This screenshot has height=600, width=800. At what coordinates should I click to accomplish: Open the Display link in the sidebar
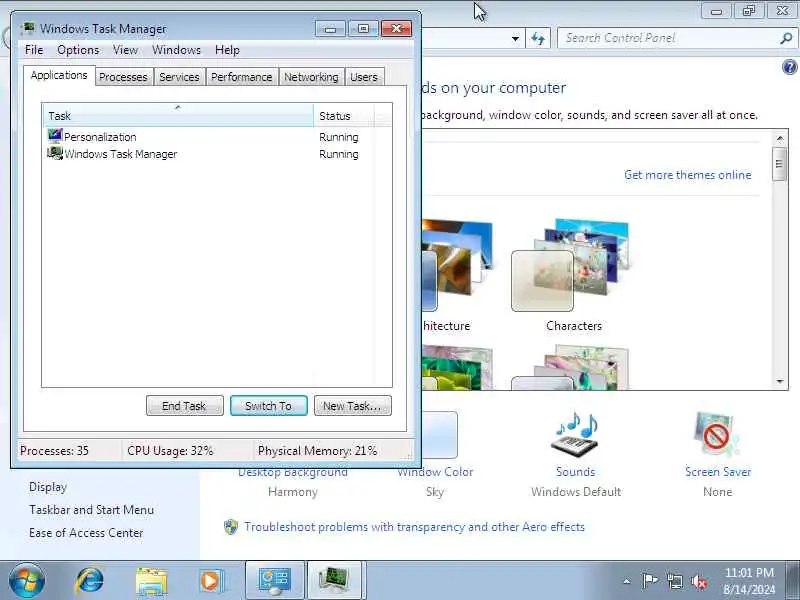coord(48,487)
